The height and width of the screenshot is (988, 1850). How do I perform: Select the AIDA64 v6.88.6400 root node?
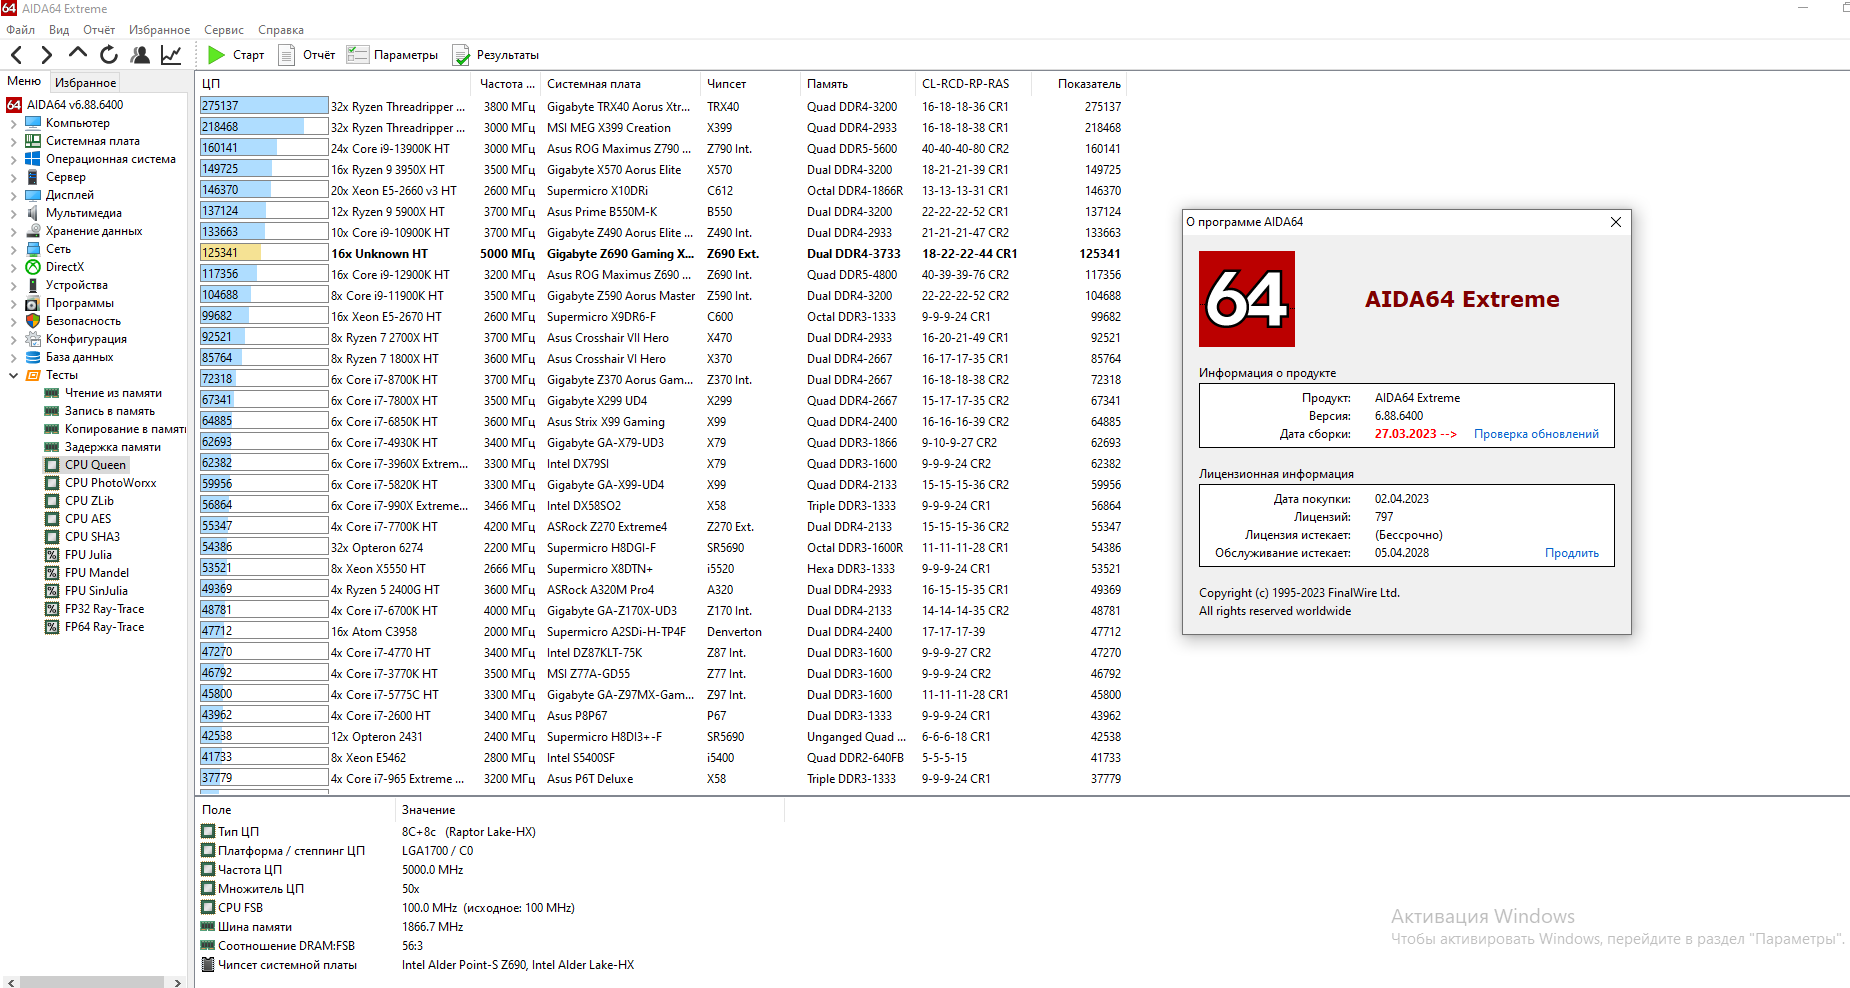pyautogui.click(x=75, y=105)
